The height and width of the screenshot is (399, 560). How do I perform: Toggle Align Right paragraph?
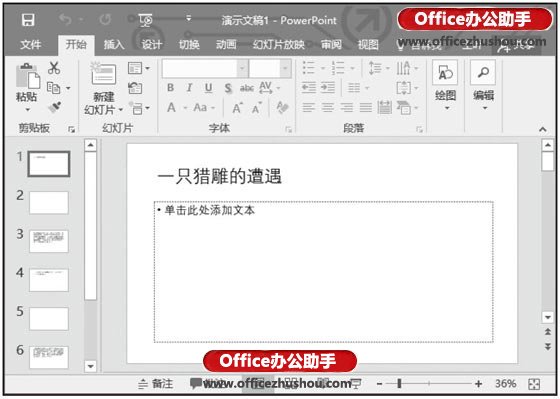coord(346,108)
